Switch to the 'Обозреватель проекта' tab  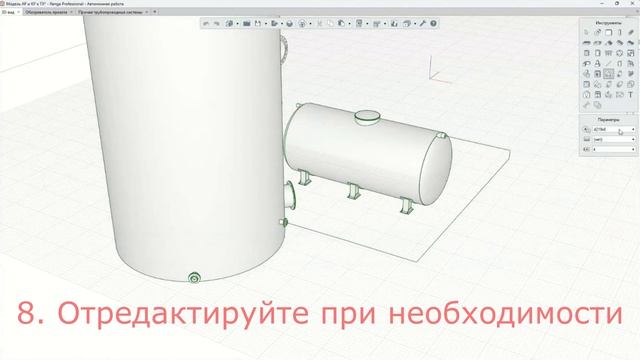tap(46, 12)
